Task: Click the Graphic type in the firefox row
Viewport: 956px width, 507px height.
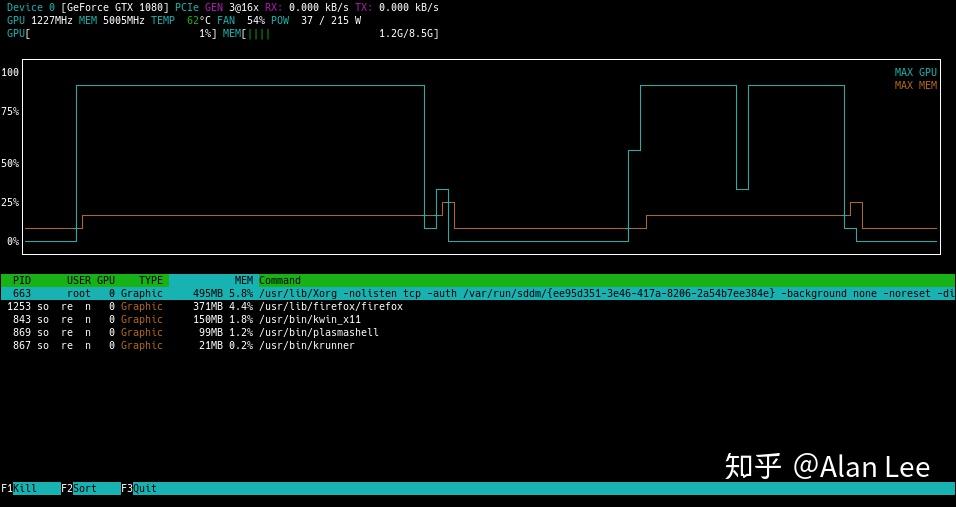Action: coord(141,307)
